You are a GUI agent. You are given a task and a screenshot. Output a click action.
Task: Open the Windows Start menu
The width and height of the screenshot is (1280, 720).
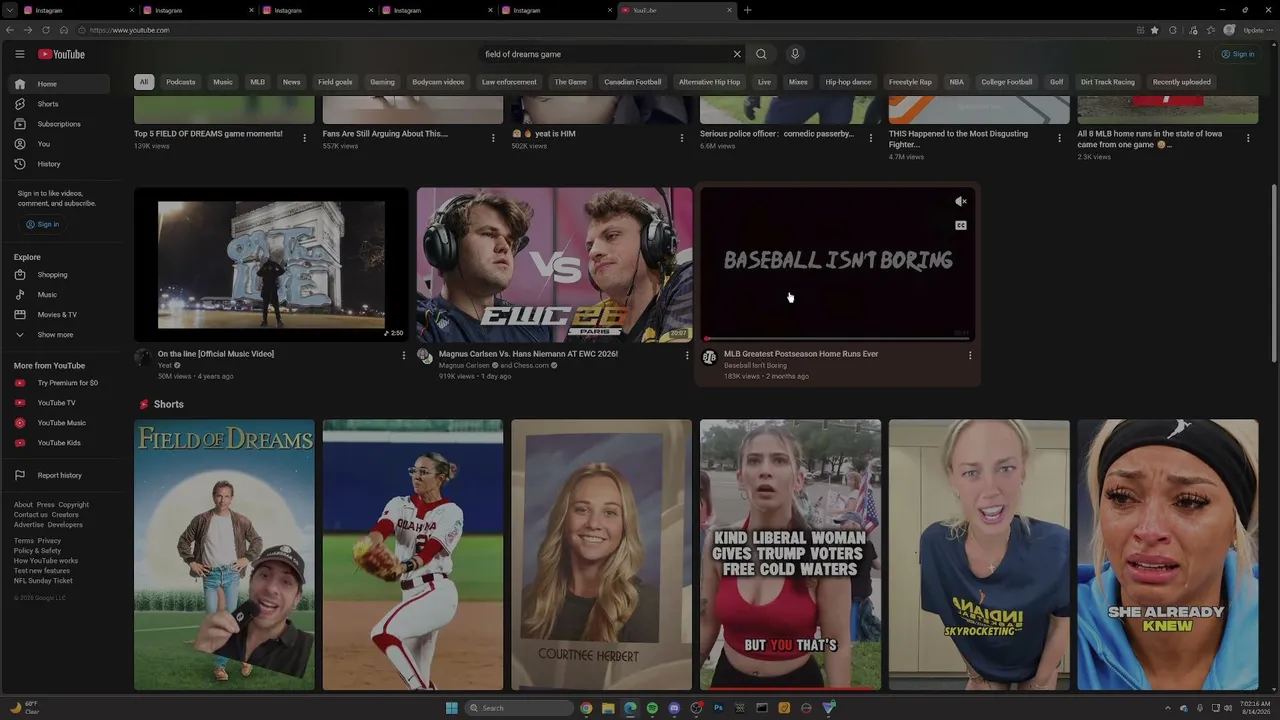pyautogui.click(x=452, y=708)
